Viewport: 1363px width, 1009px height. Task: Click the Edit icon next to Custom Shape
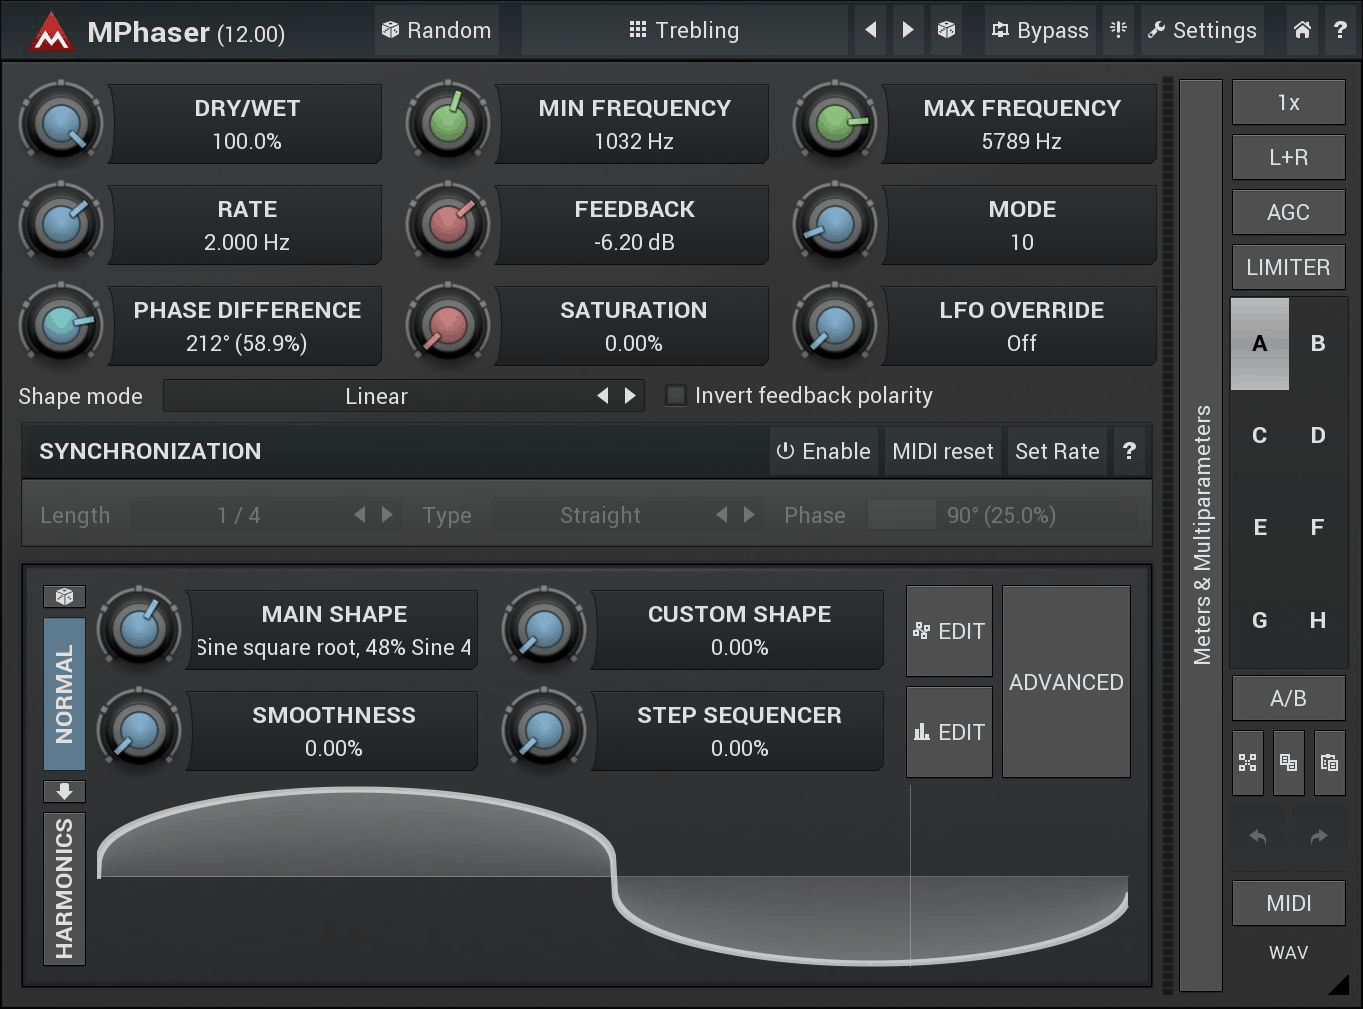948,631
